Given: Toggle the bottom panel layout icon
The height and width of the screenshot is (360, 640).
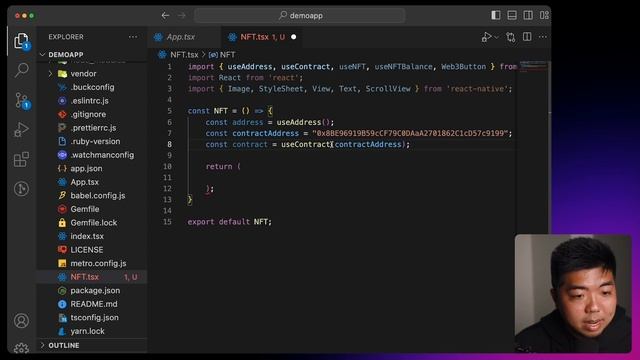Looking at the screenshot, I should [512, 15].
